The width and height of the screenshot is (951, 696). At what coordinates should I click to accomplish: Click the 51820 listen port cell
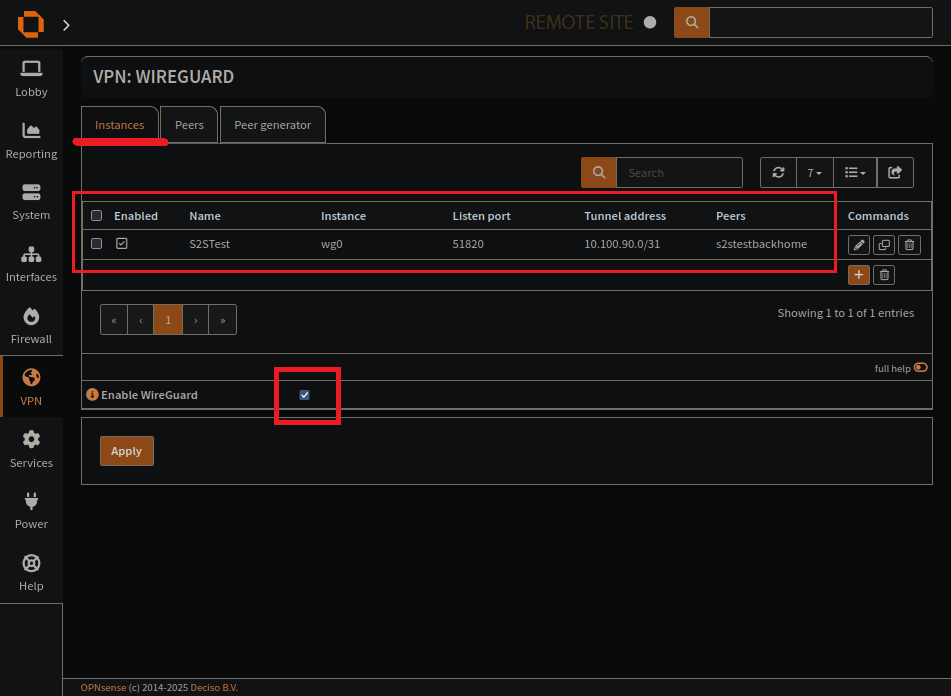pyautogui.click(x=468, y=244)
